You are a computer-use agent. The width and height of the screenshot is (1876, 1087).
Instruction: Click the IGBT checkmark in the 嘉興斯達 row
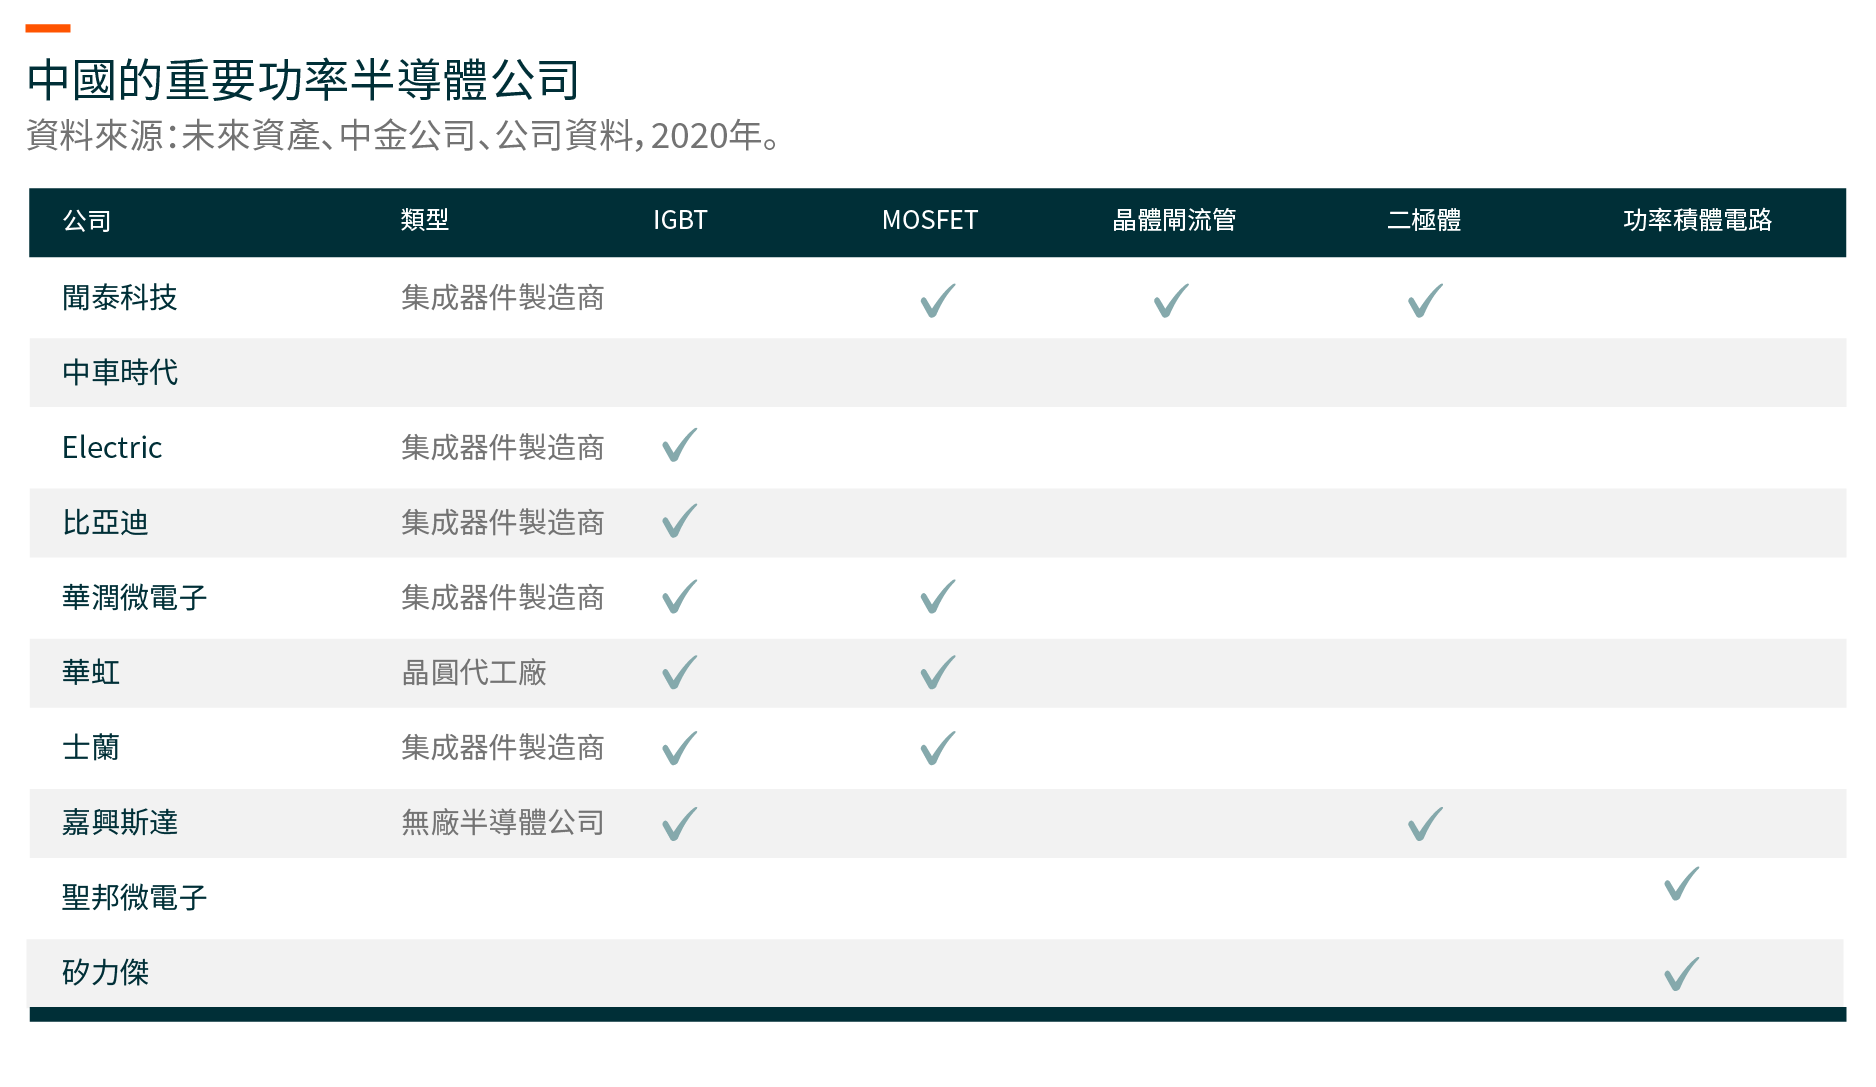[x=680, y=824]
